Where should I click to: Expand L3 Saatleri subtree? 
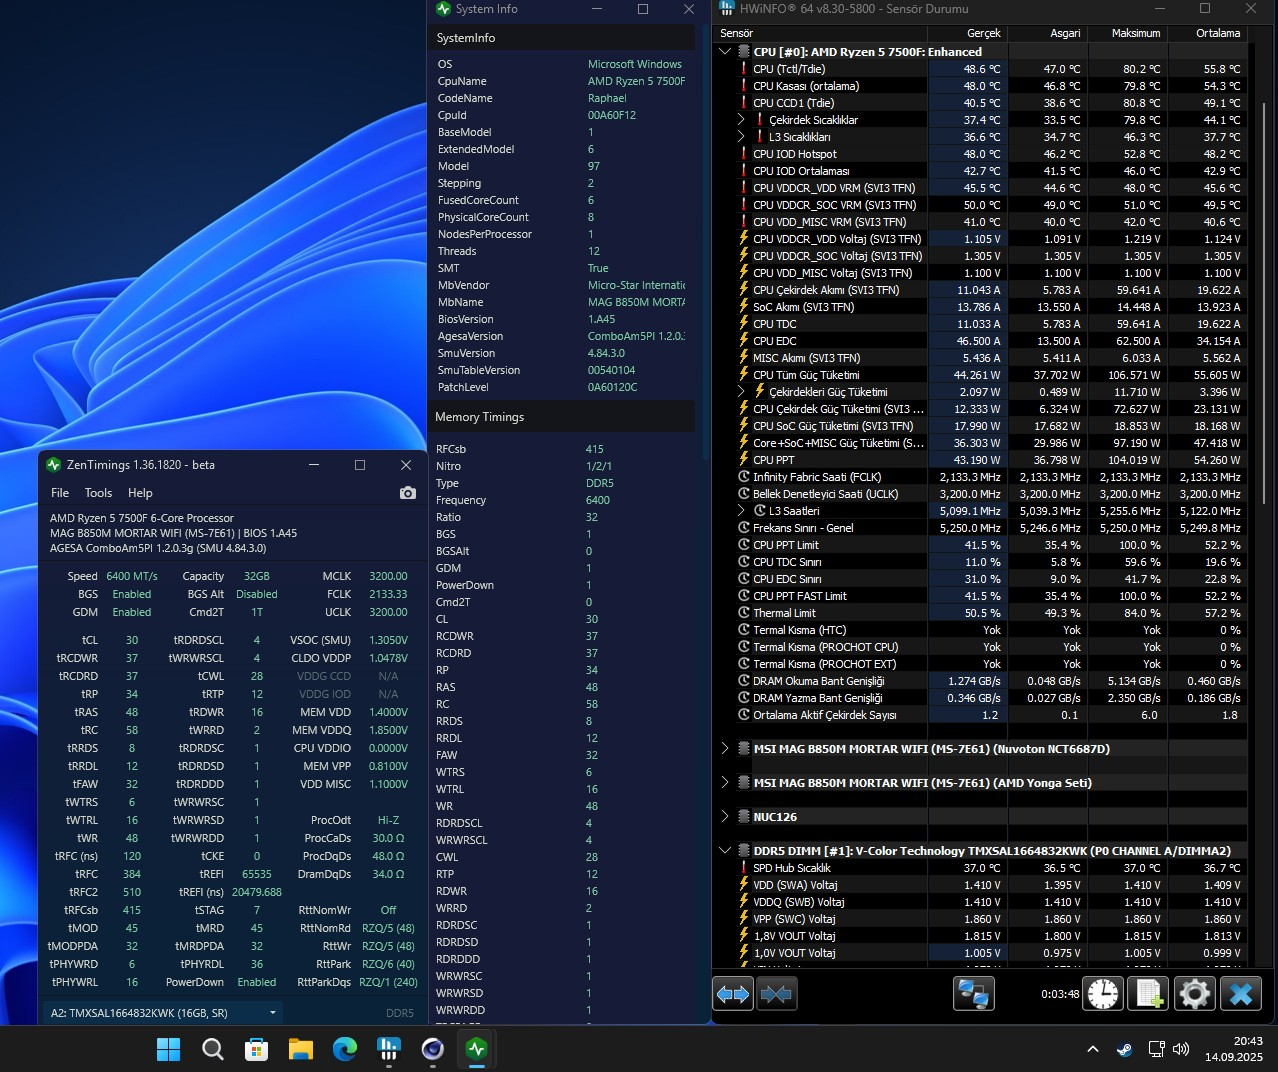point(741,511)
